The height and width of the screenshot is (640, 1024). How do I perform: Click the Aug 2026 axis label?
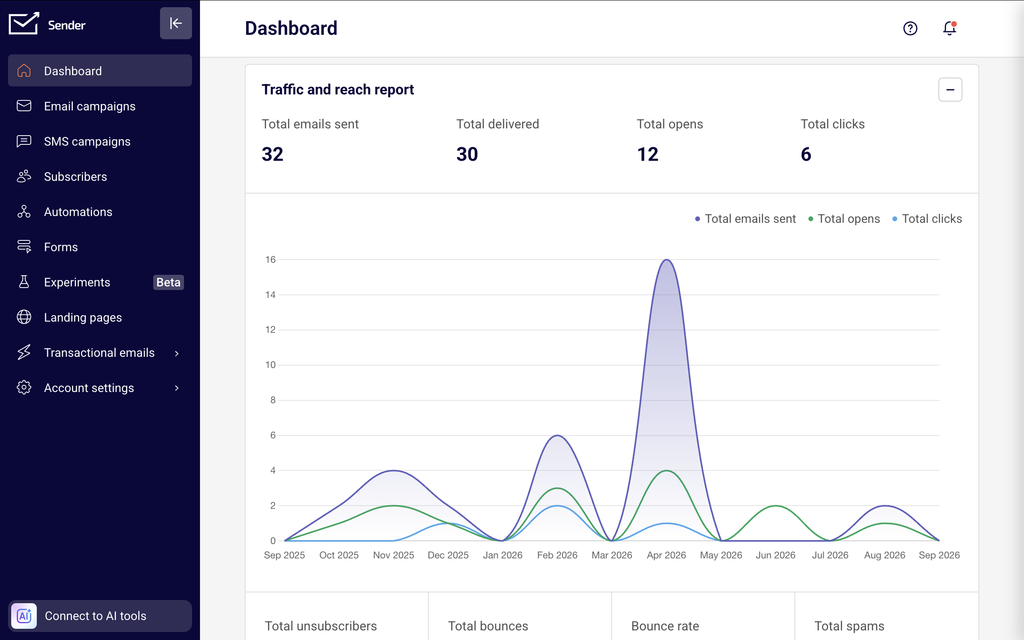884,555
